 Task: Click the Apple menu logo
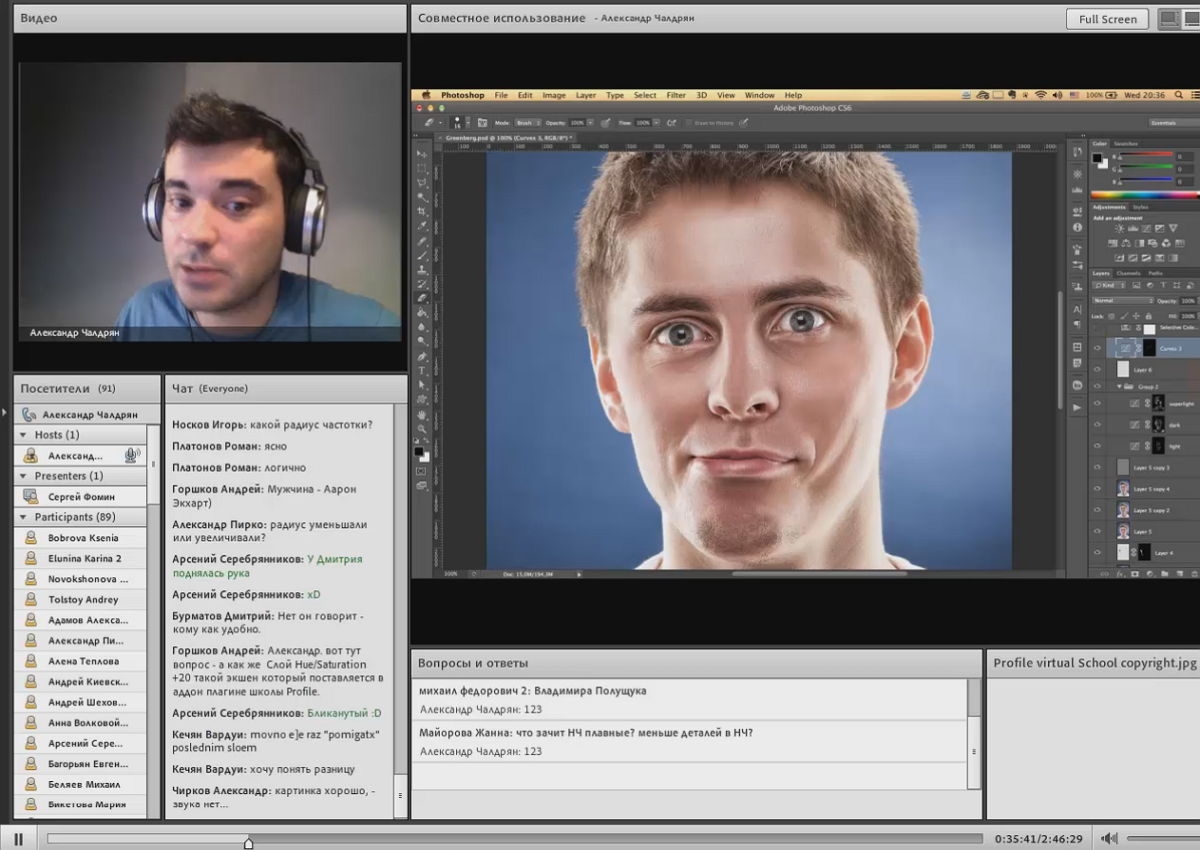point(426,95)
